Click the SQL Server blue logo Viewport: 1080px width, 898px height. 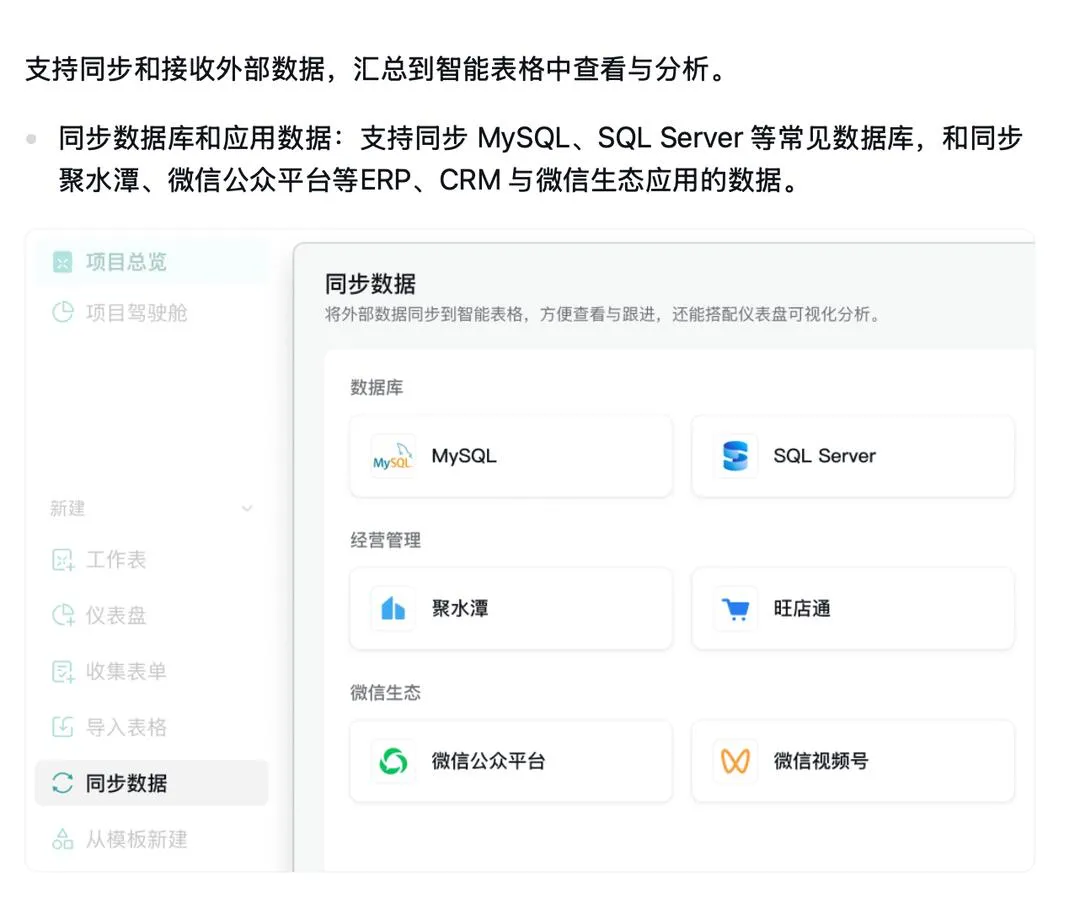pyautogui.click(x=736, y=456)
